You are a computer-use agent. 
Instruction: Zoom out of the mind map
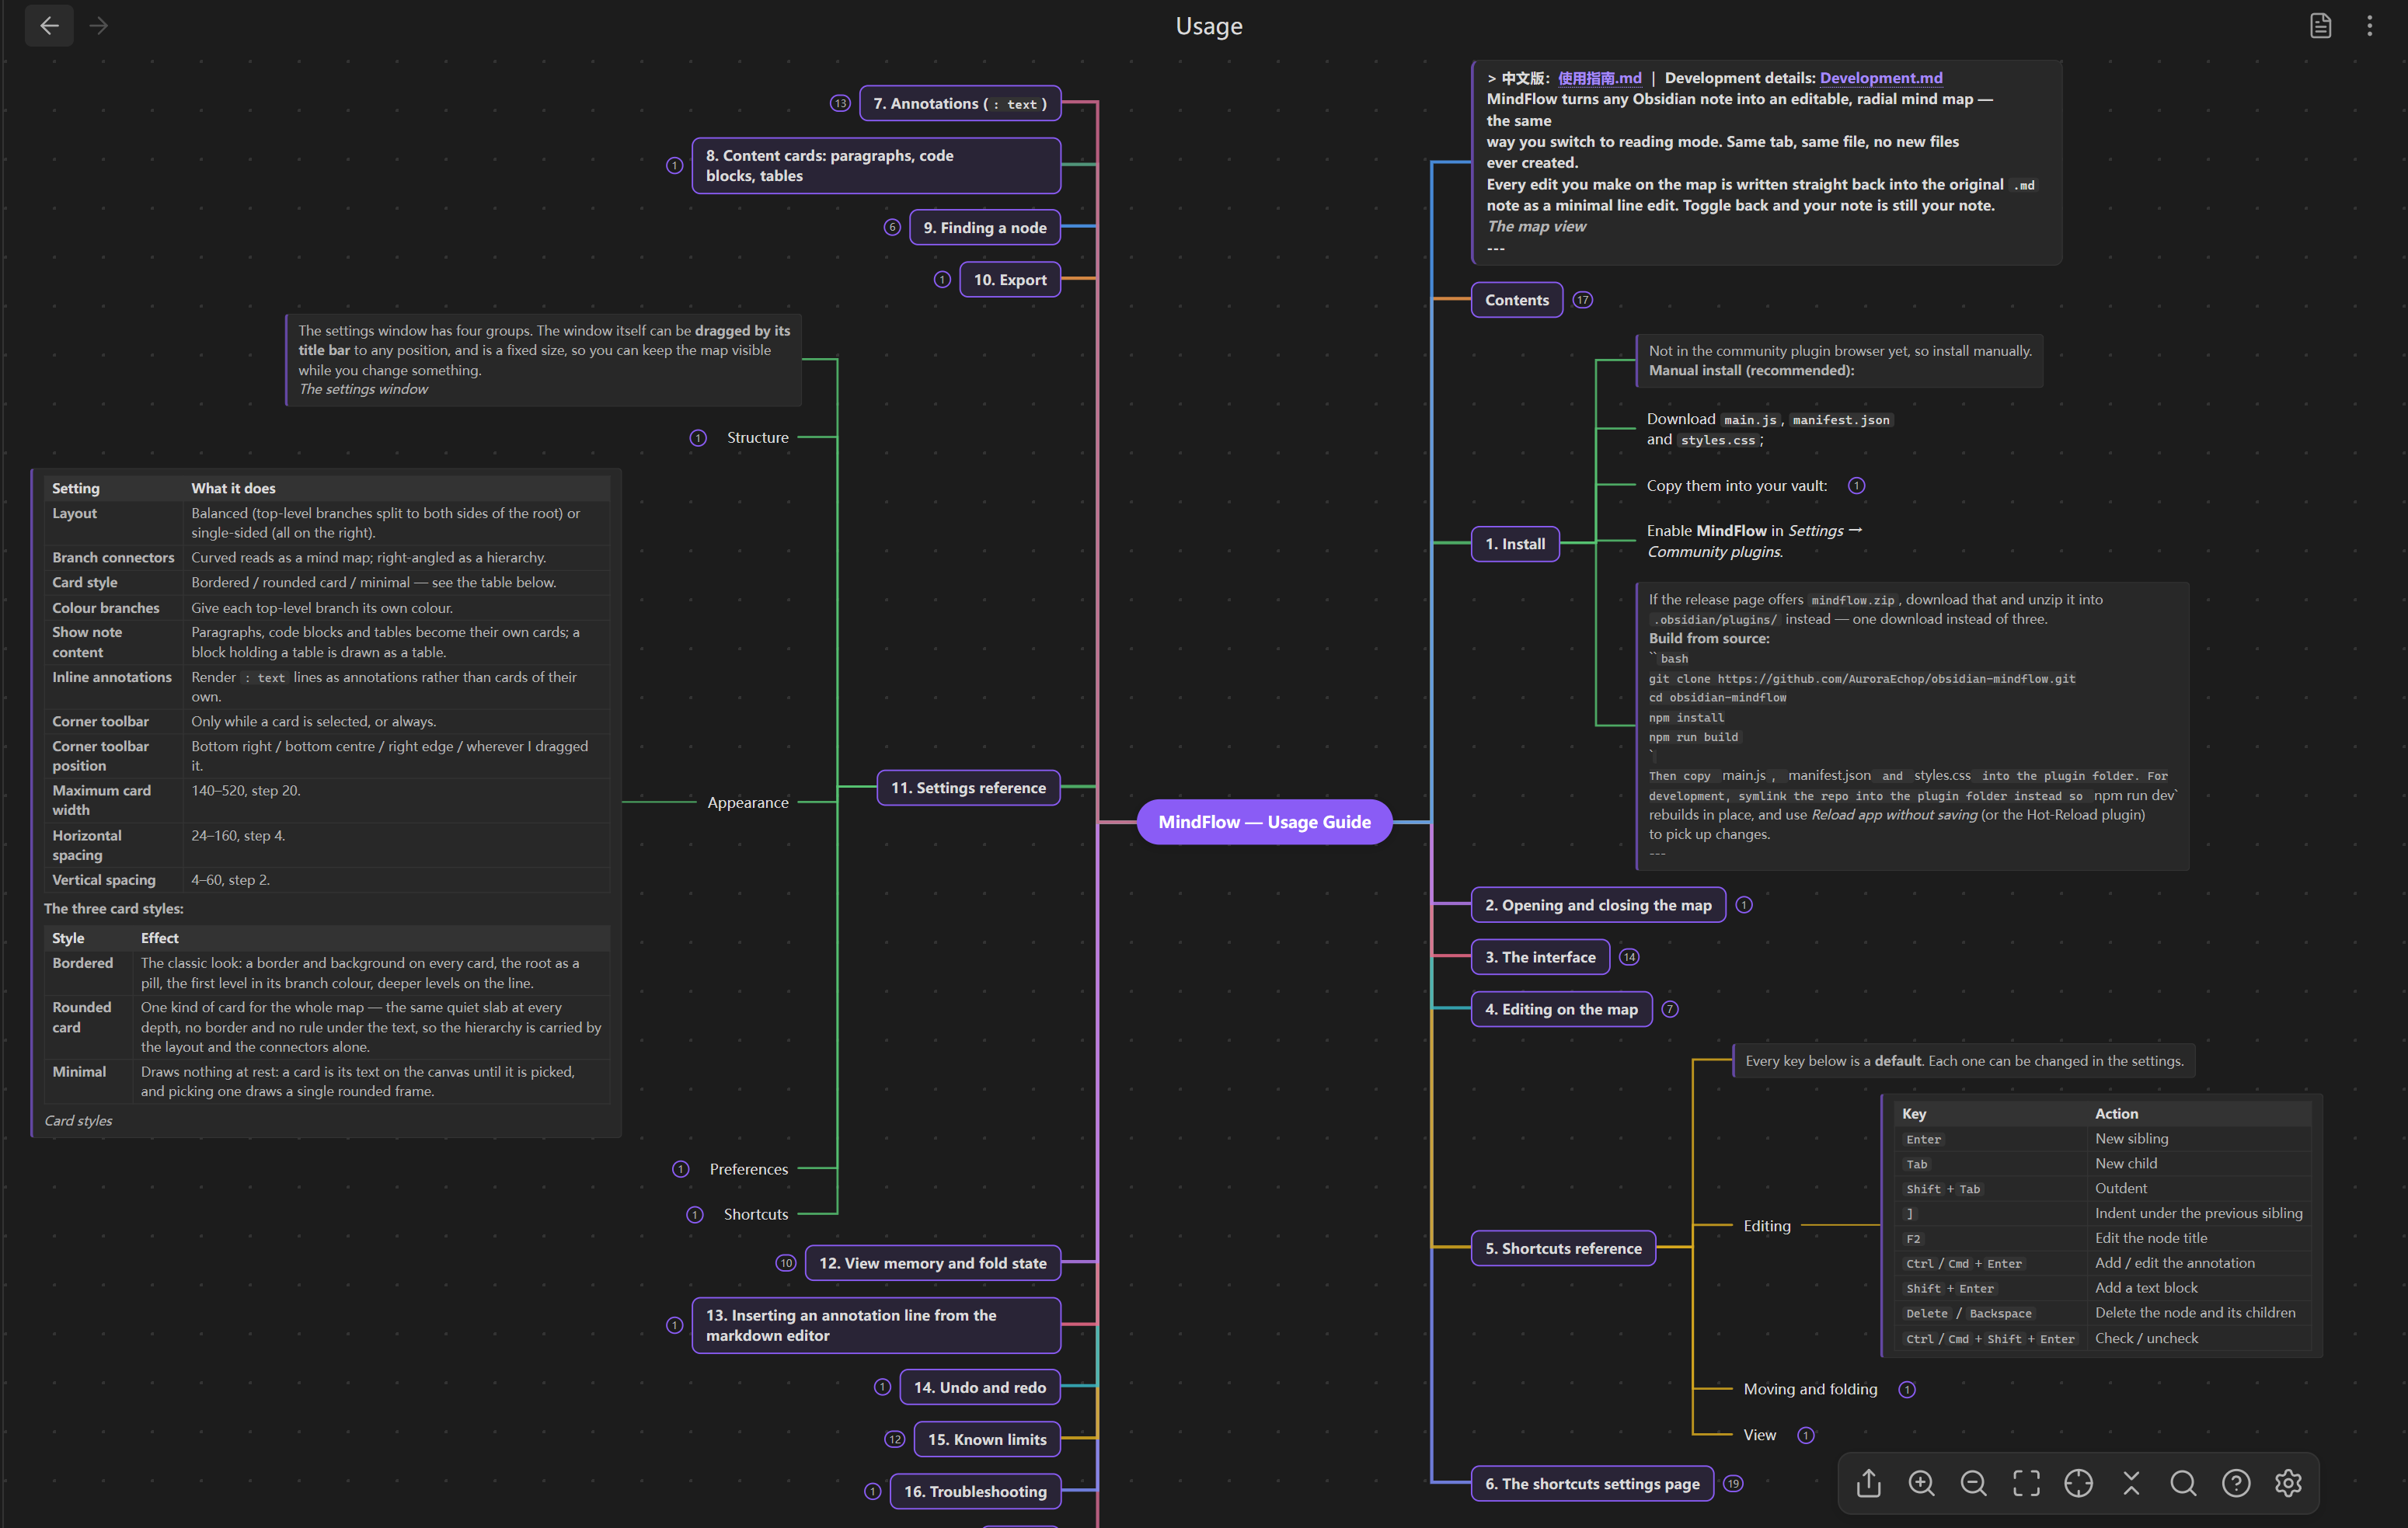point(1973,1483)
